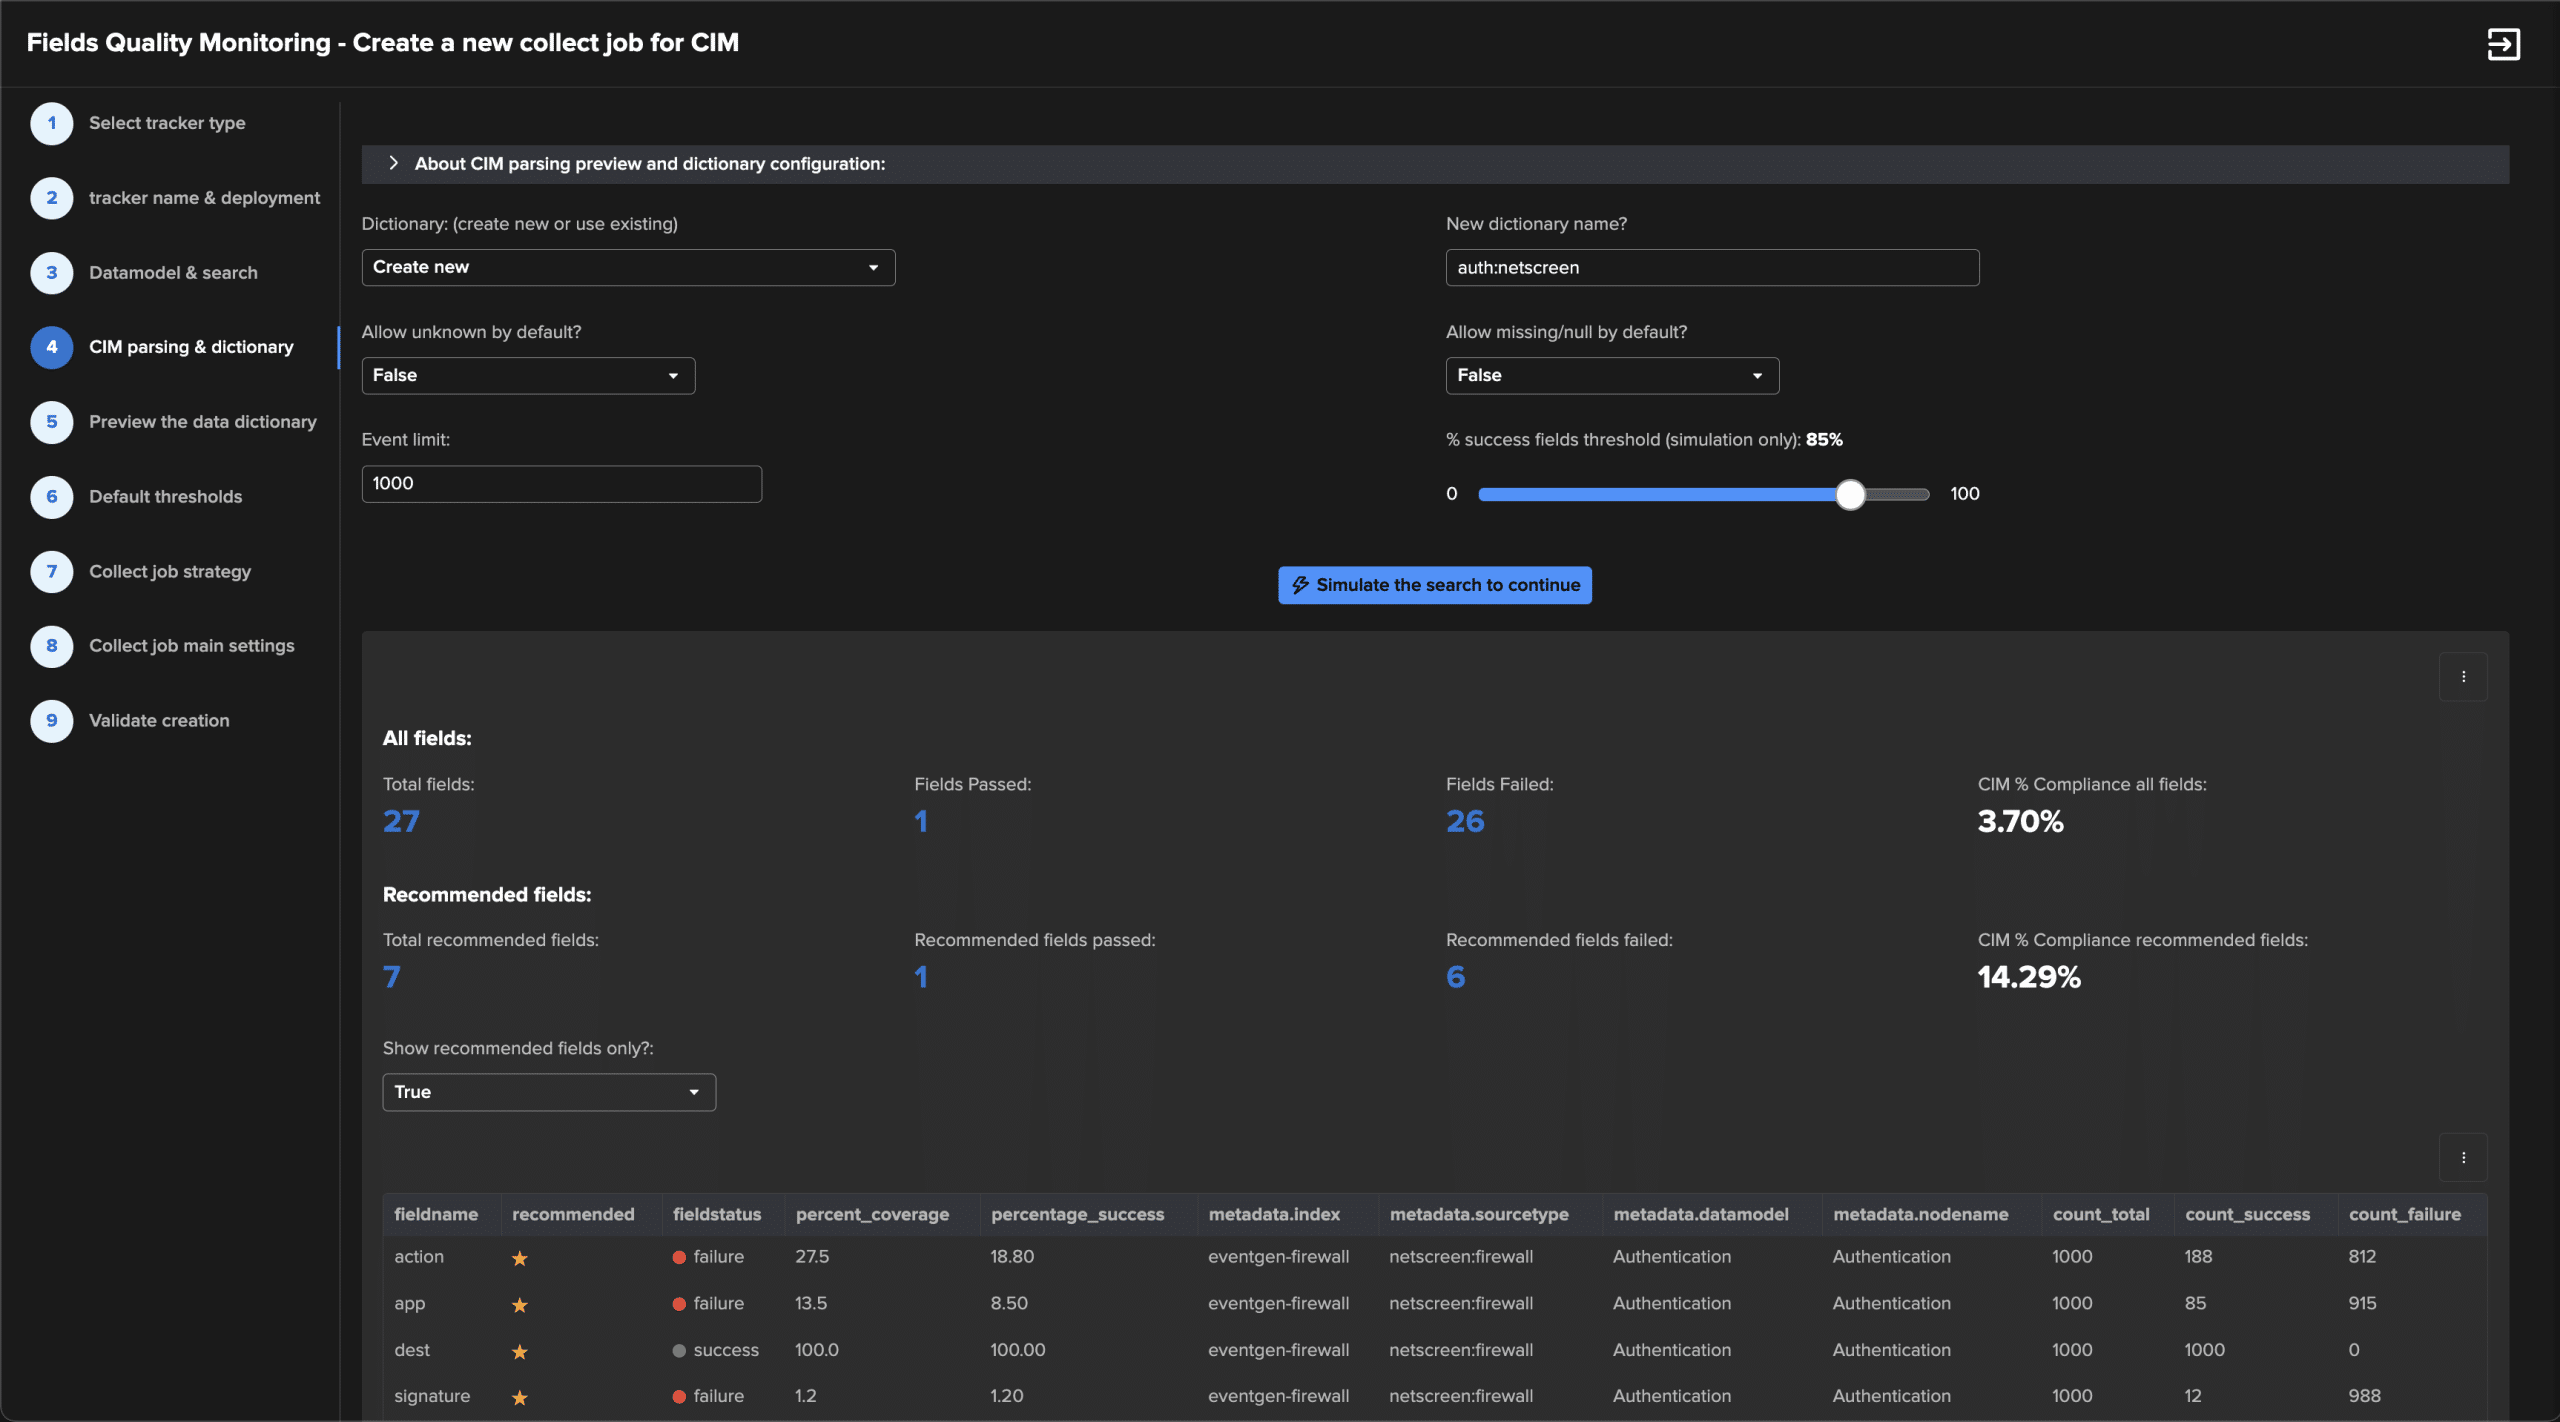Click the red failure status dot for app
The width and height of the screenshot is (2560, 1422).
[x=679, y=1304]
